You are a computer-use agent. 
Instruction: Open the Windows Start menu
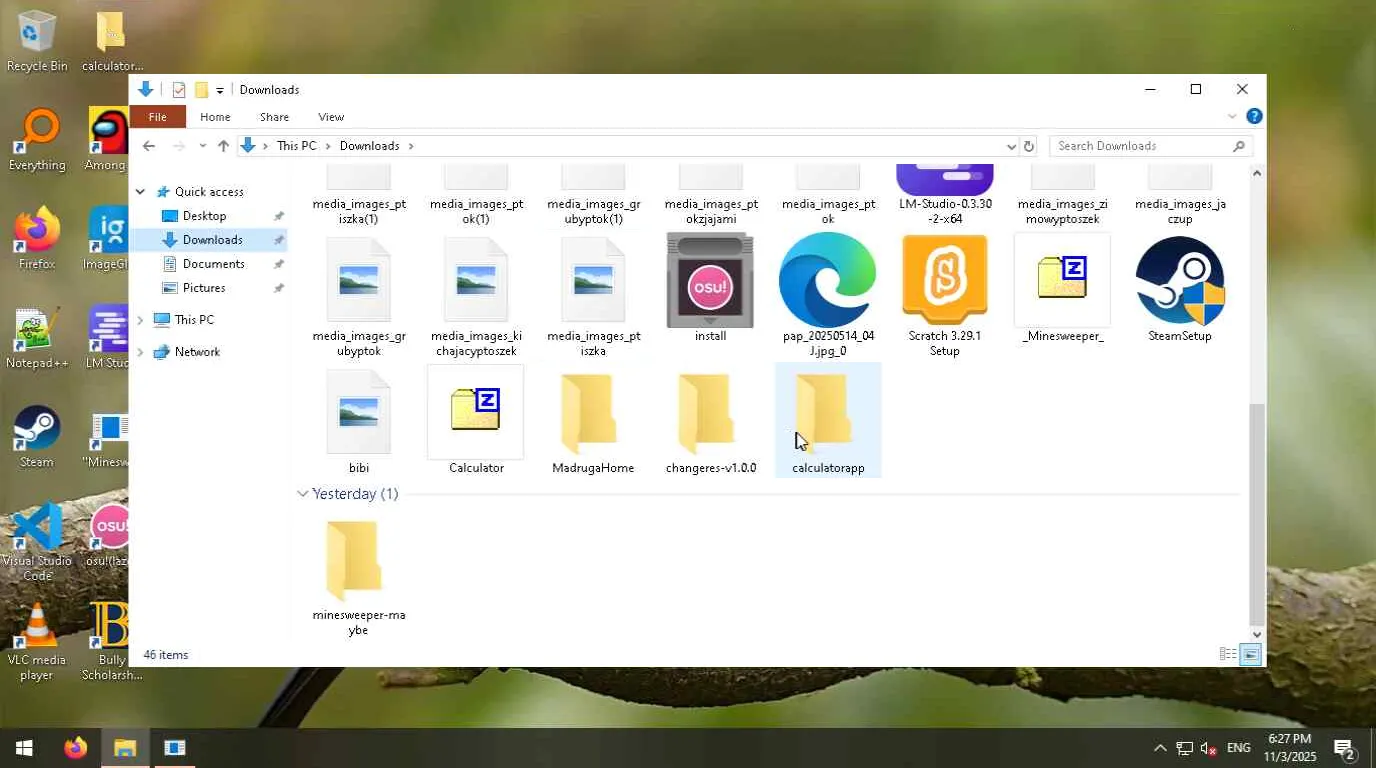tap(24, 748)
